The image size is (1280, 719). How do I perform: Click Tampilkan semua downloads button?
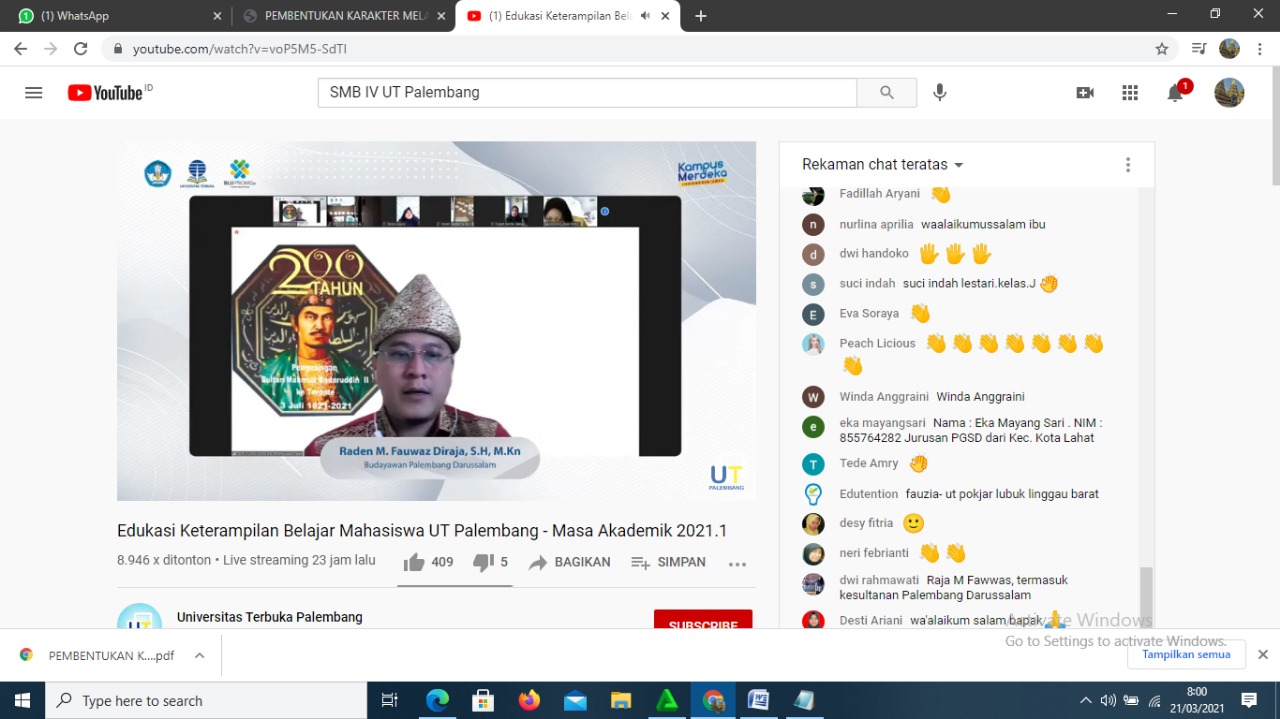point(1186,655)
